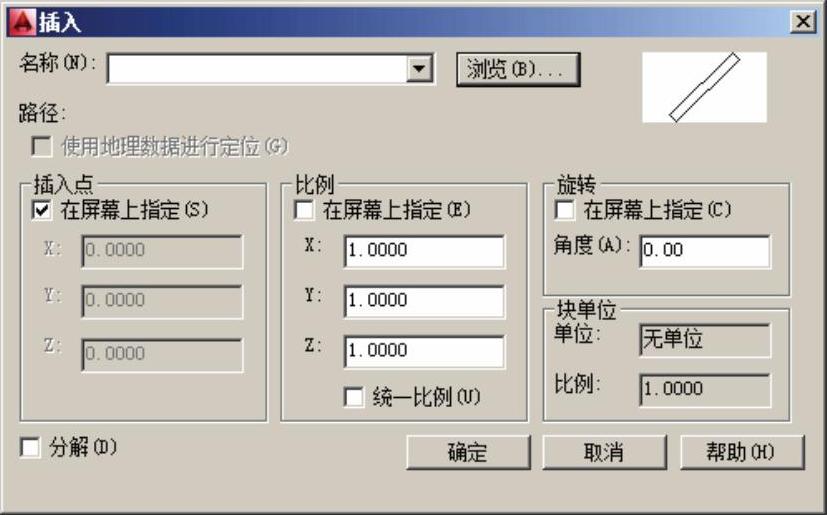This screenshot has height=515, width=827.
Task: Click the scale X input field
Action: [x=424, y=251]
